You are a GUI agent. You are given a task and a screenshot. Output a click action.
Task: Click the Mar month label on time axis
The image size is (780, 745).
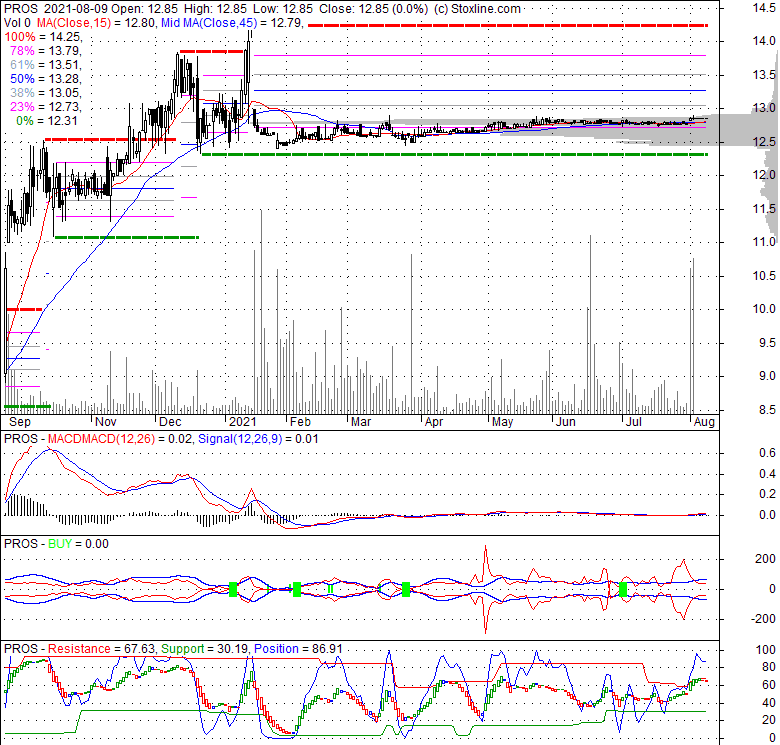point(361,422)
